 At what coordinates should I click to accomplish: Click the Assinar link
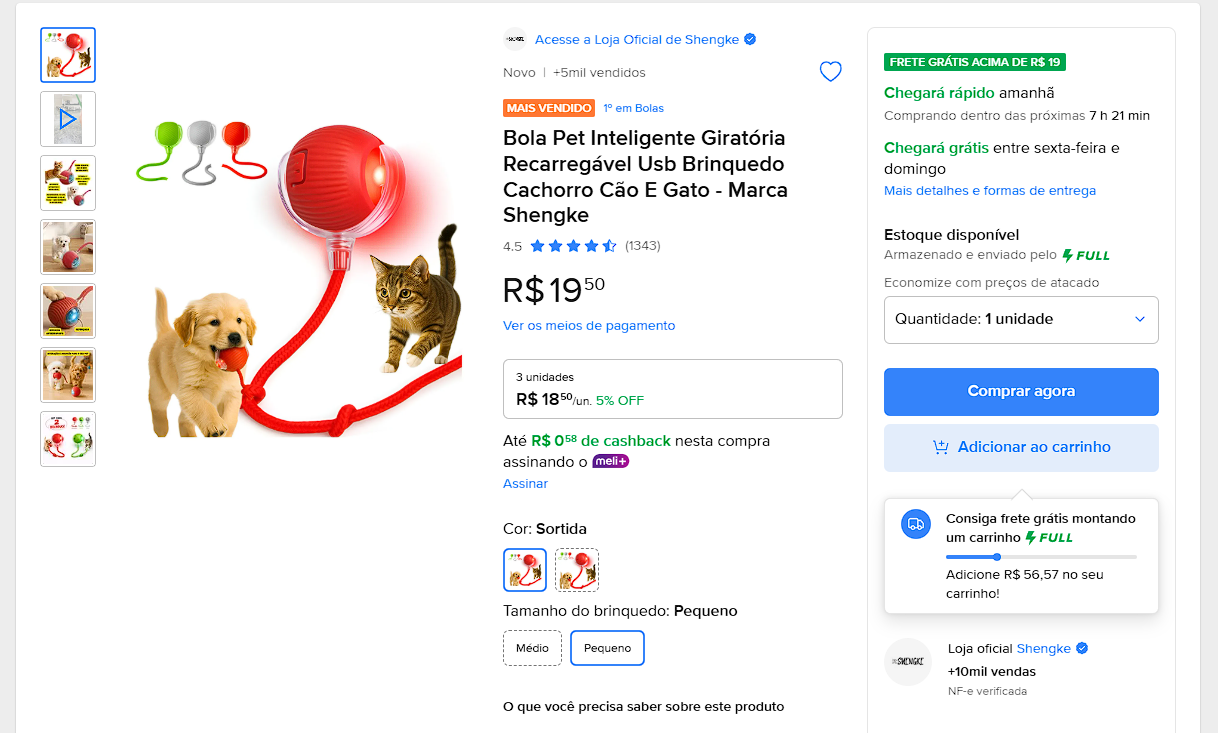[x=525, y=484]
